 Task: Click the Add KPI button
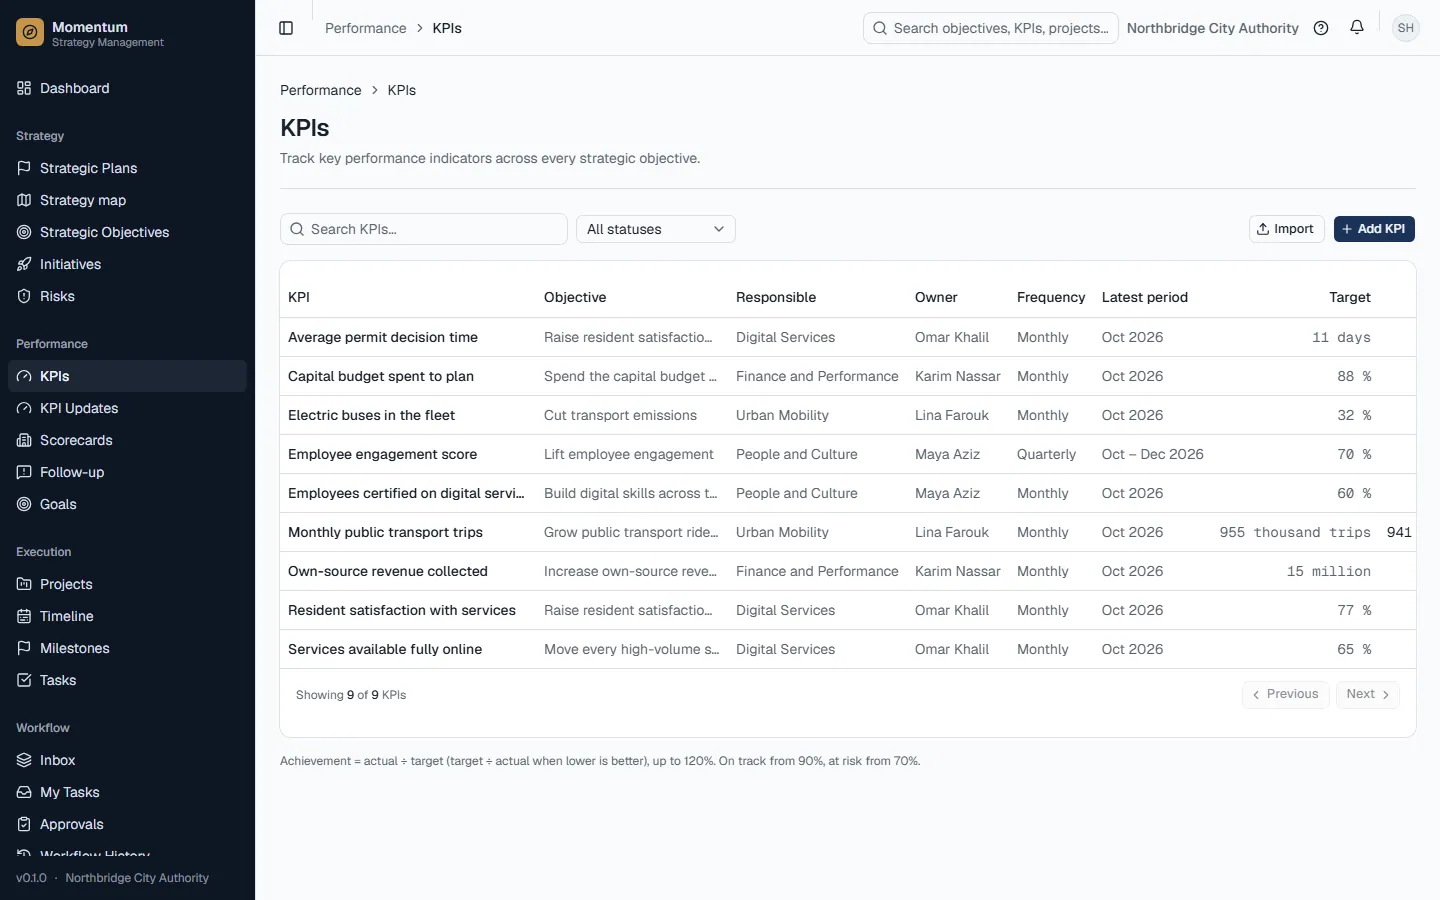1374,229
